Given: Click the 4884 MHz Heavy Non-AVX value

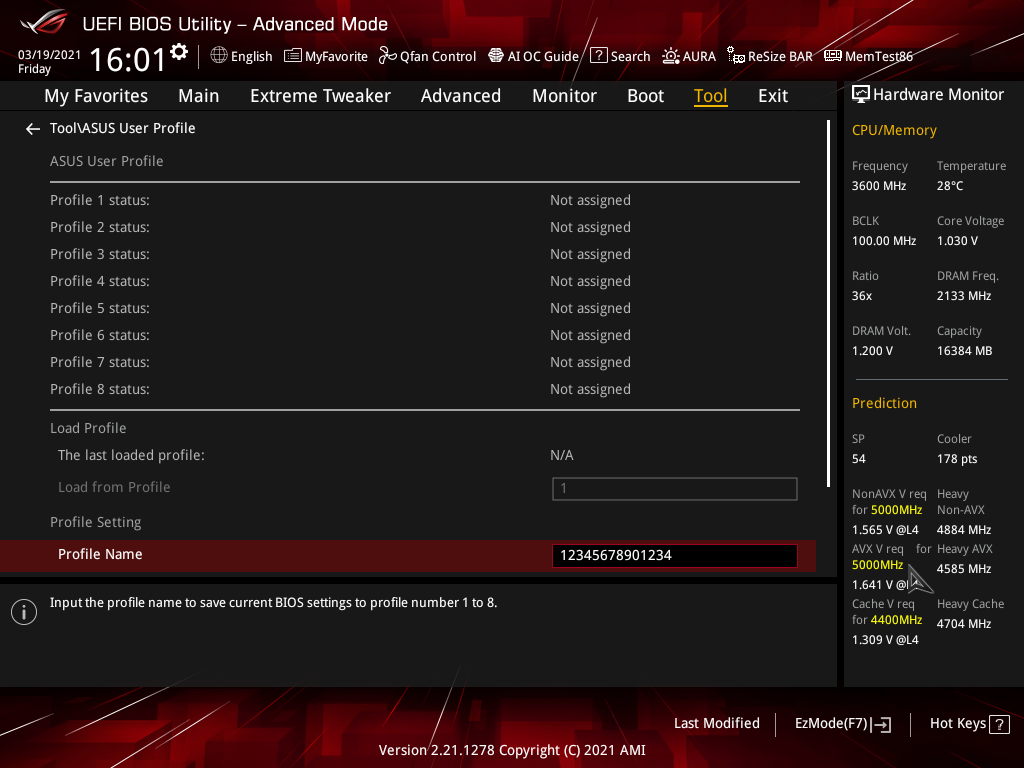Looking at the screenshot, I should click(x=964, y=530).
